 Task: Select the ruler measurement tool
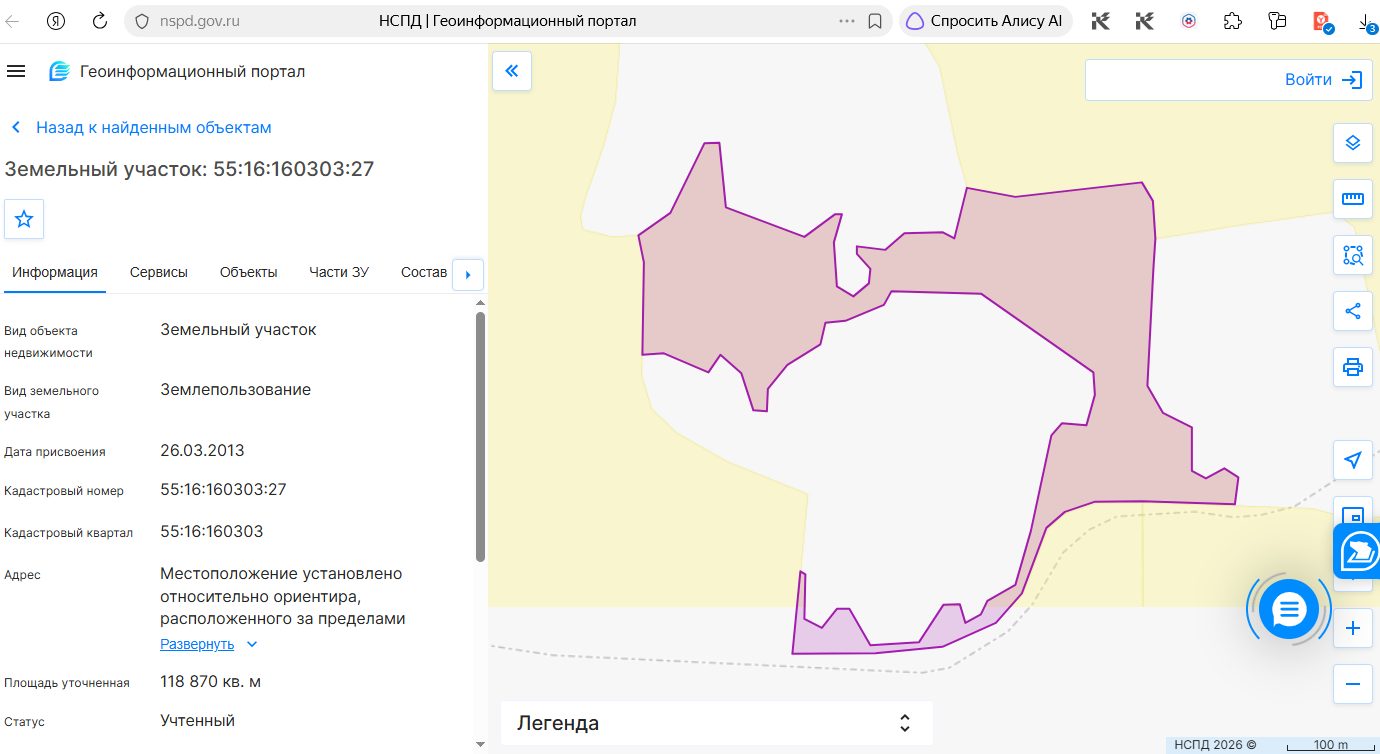tap(1353, 199)
